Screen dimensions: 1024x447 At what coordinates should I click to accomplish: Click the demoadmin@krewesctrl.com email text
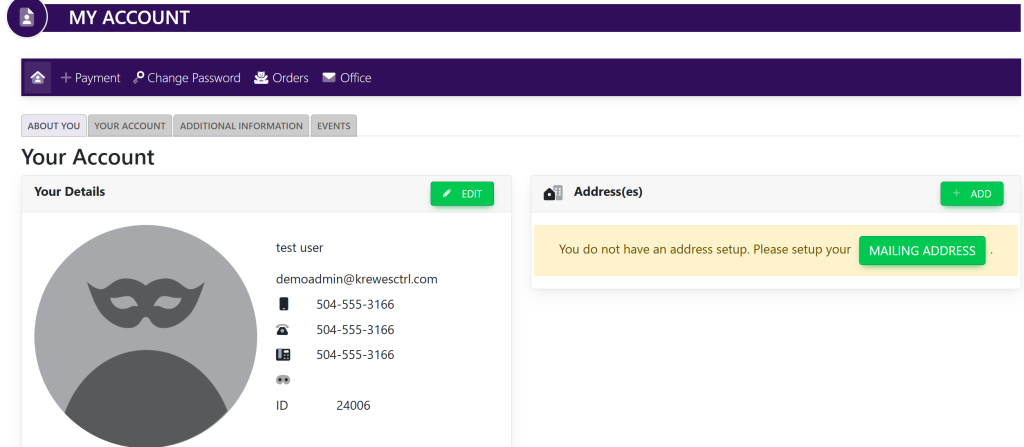pos(357,279)
